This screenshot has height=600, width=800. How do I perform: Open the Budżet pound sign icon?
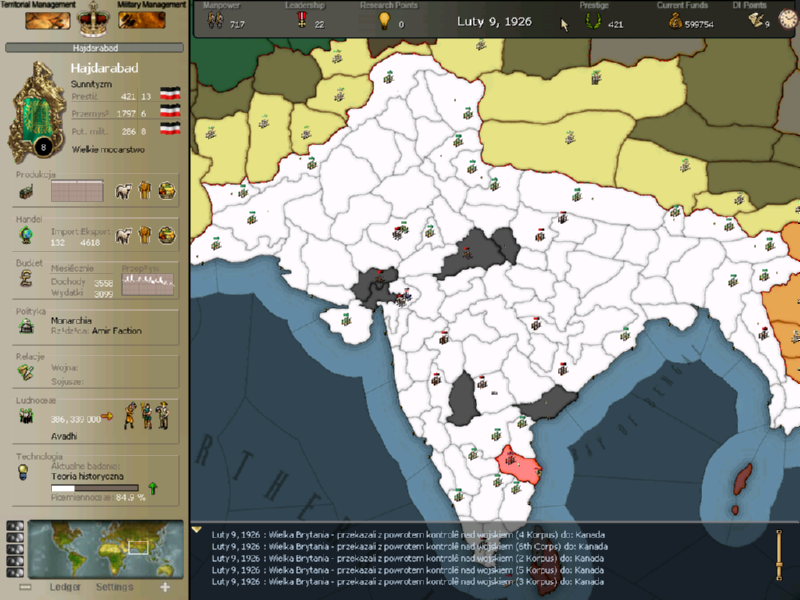pyautogui.click(x=26, y=279)
